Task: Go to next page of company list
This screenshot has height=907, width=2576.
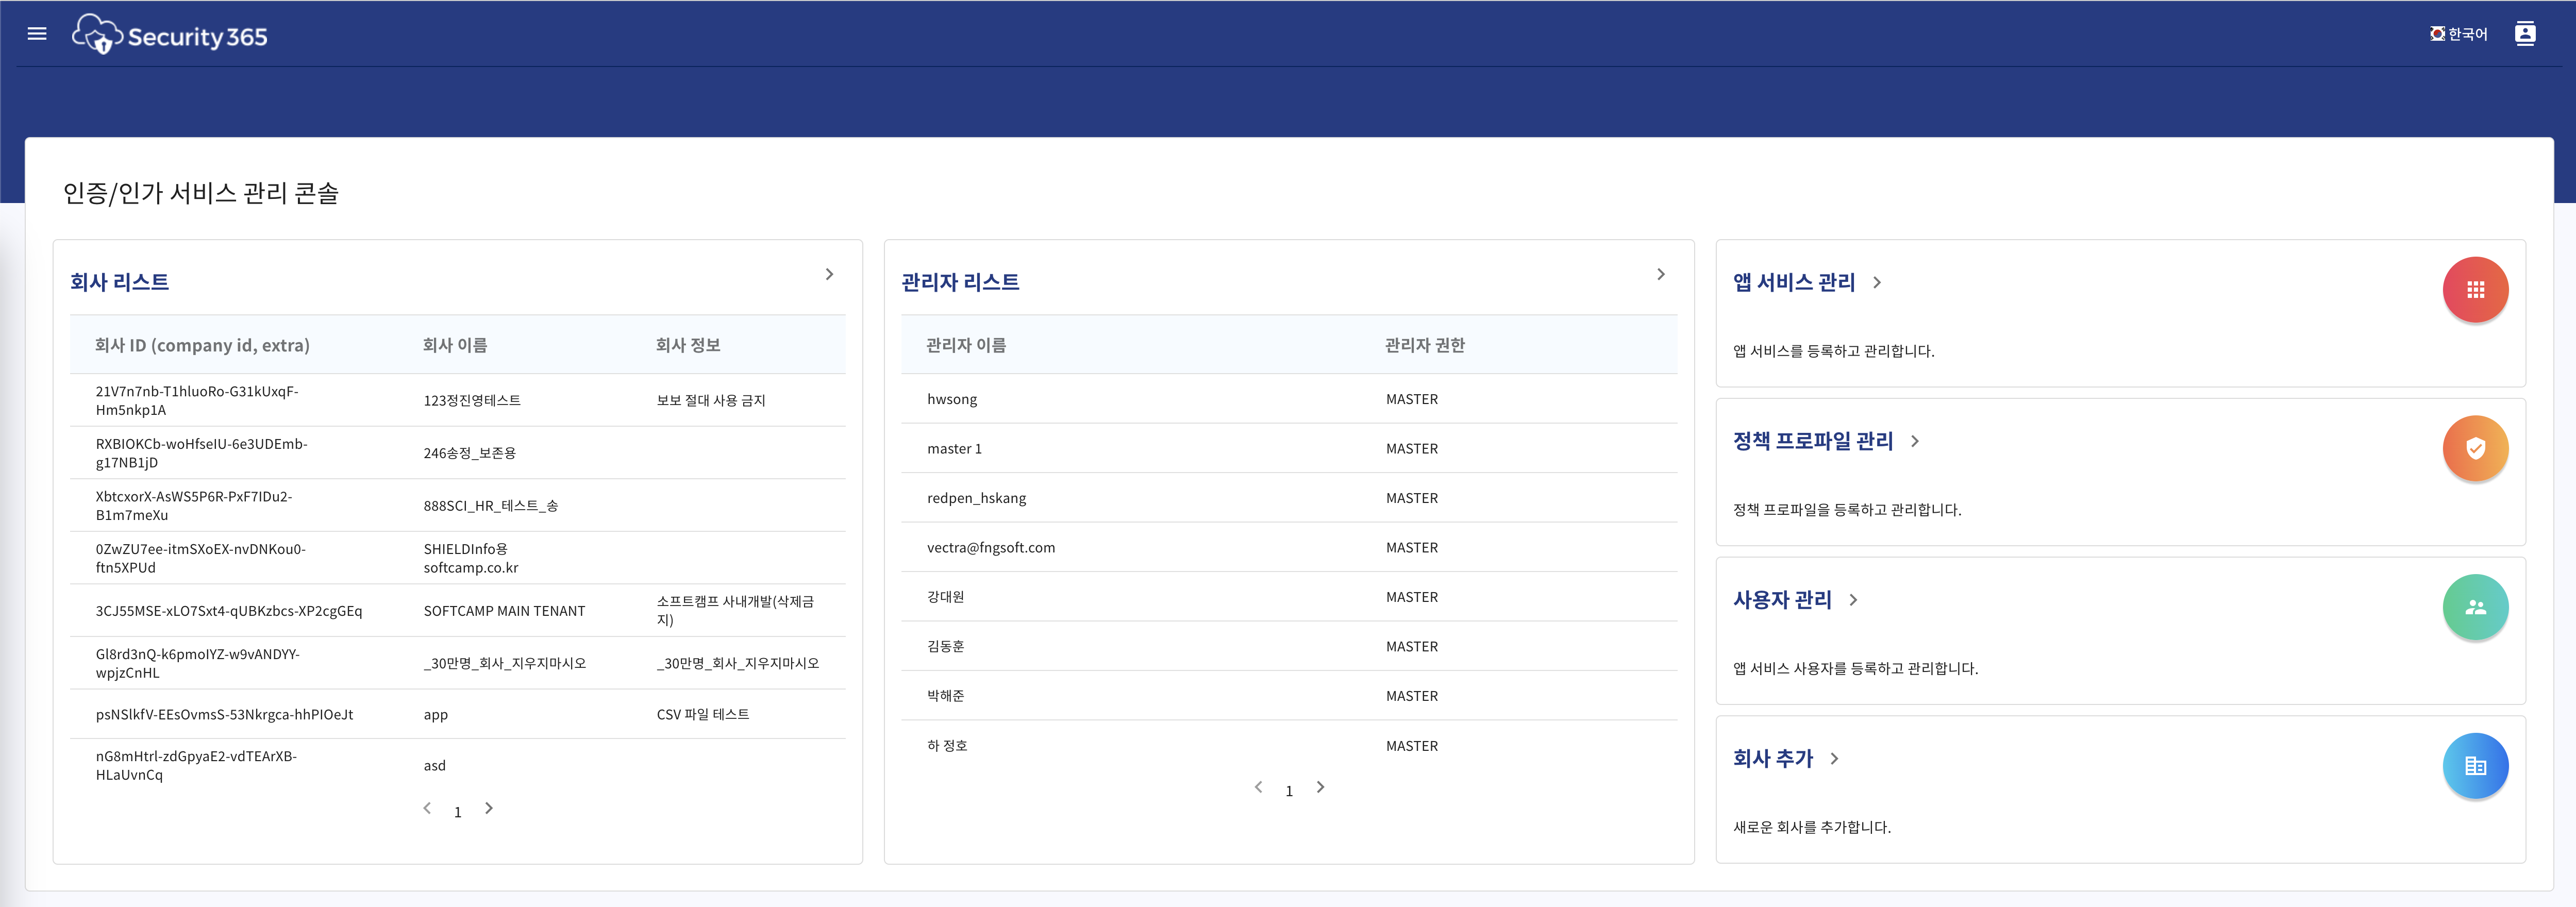Action: point(489,808)
